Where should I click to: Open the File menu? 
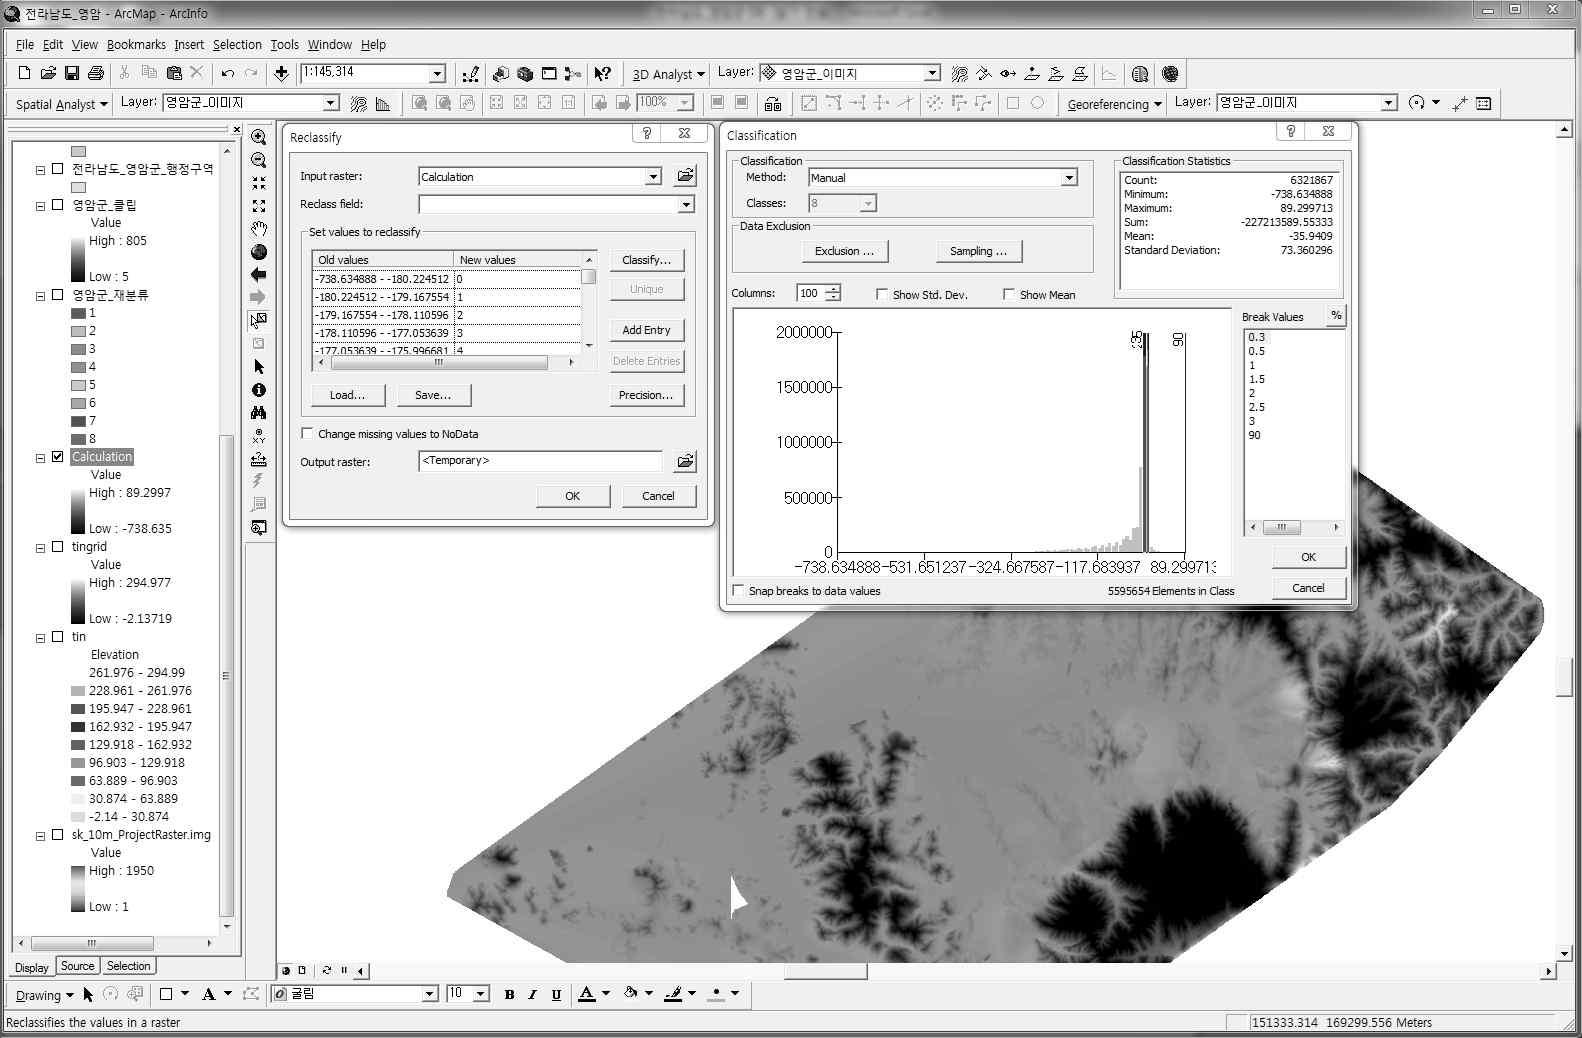click(25, 45)
